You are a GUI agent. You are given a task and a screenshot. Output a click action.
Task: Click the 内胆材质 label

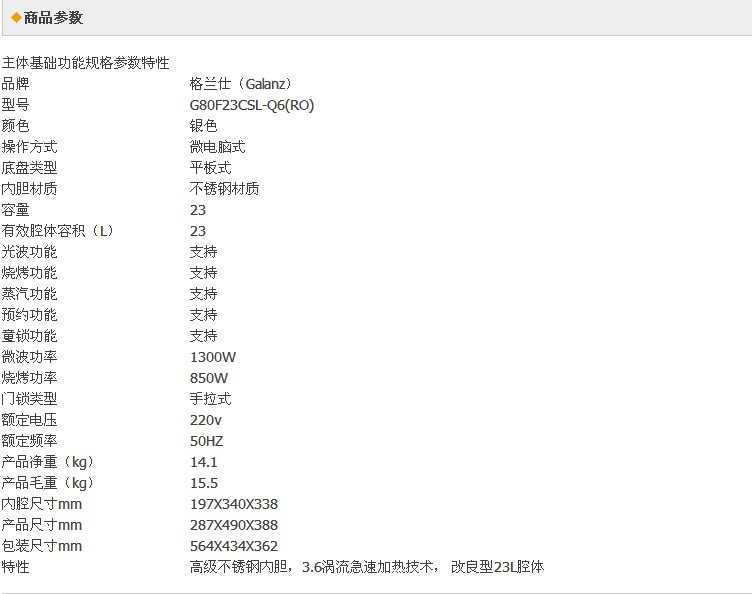pos(29,189)
